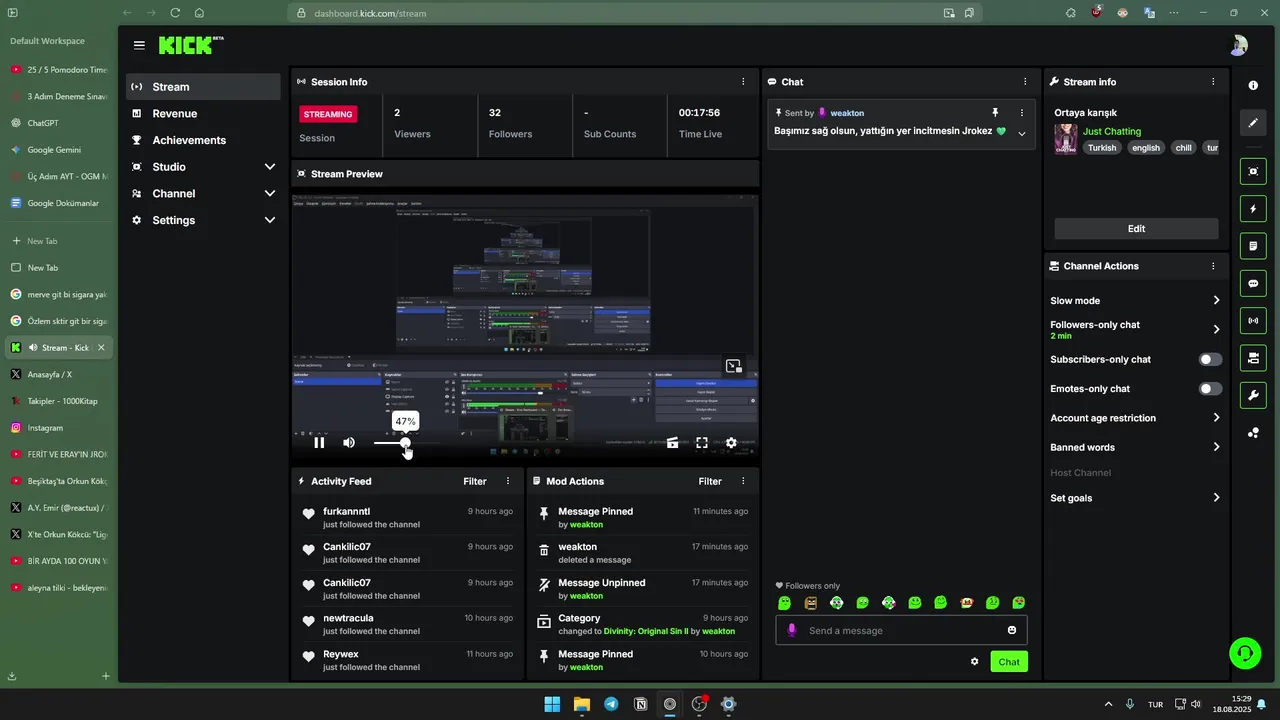
Task: Toggle the chat bubble icon in right sidebar
Action: point(1253,284)
